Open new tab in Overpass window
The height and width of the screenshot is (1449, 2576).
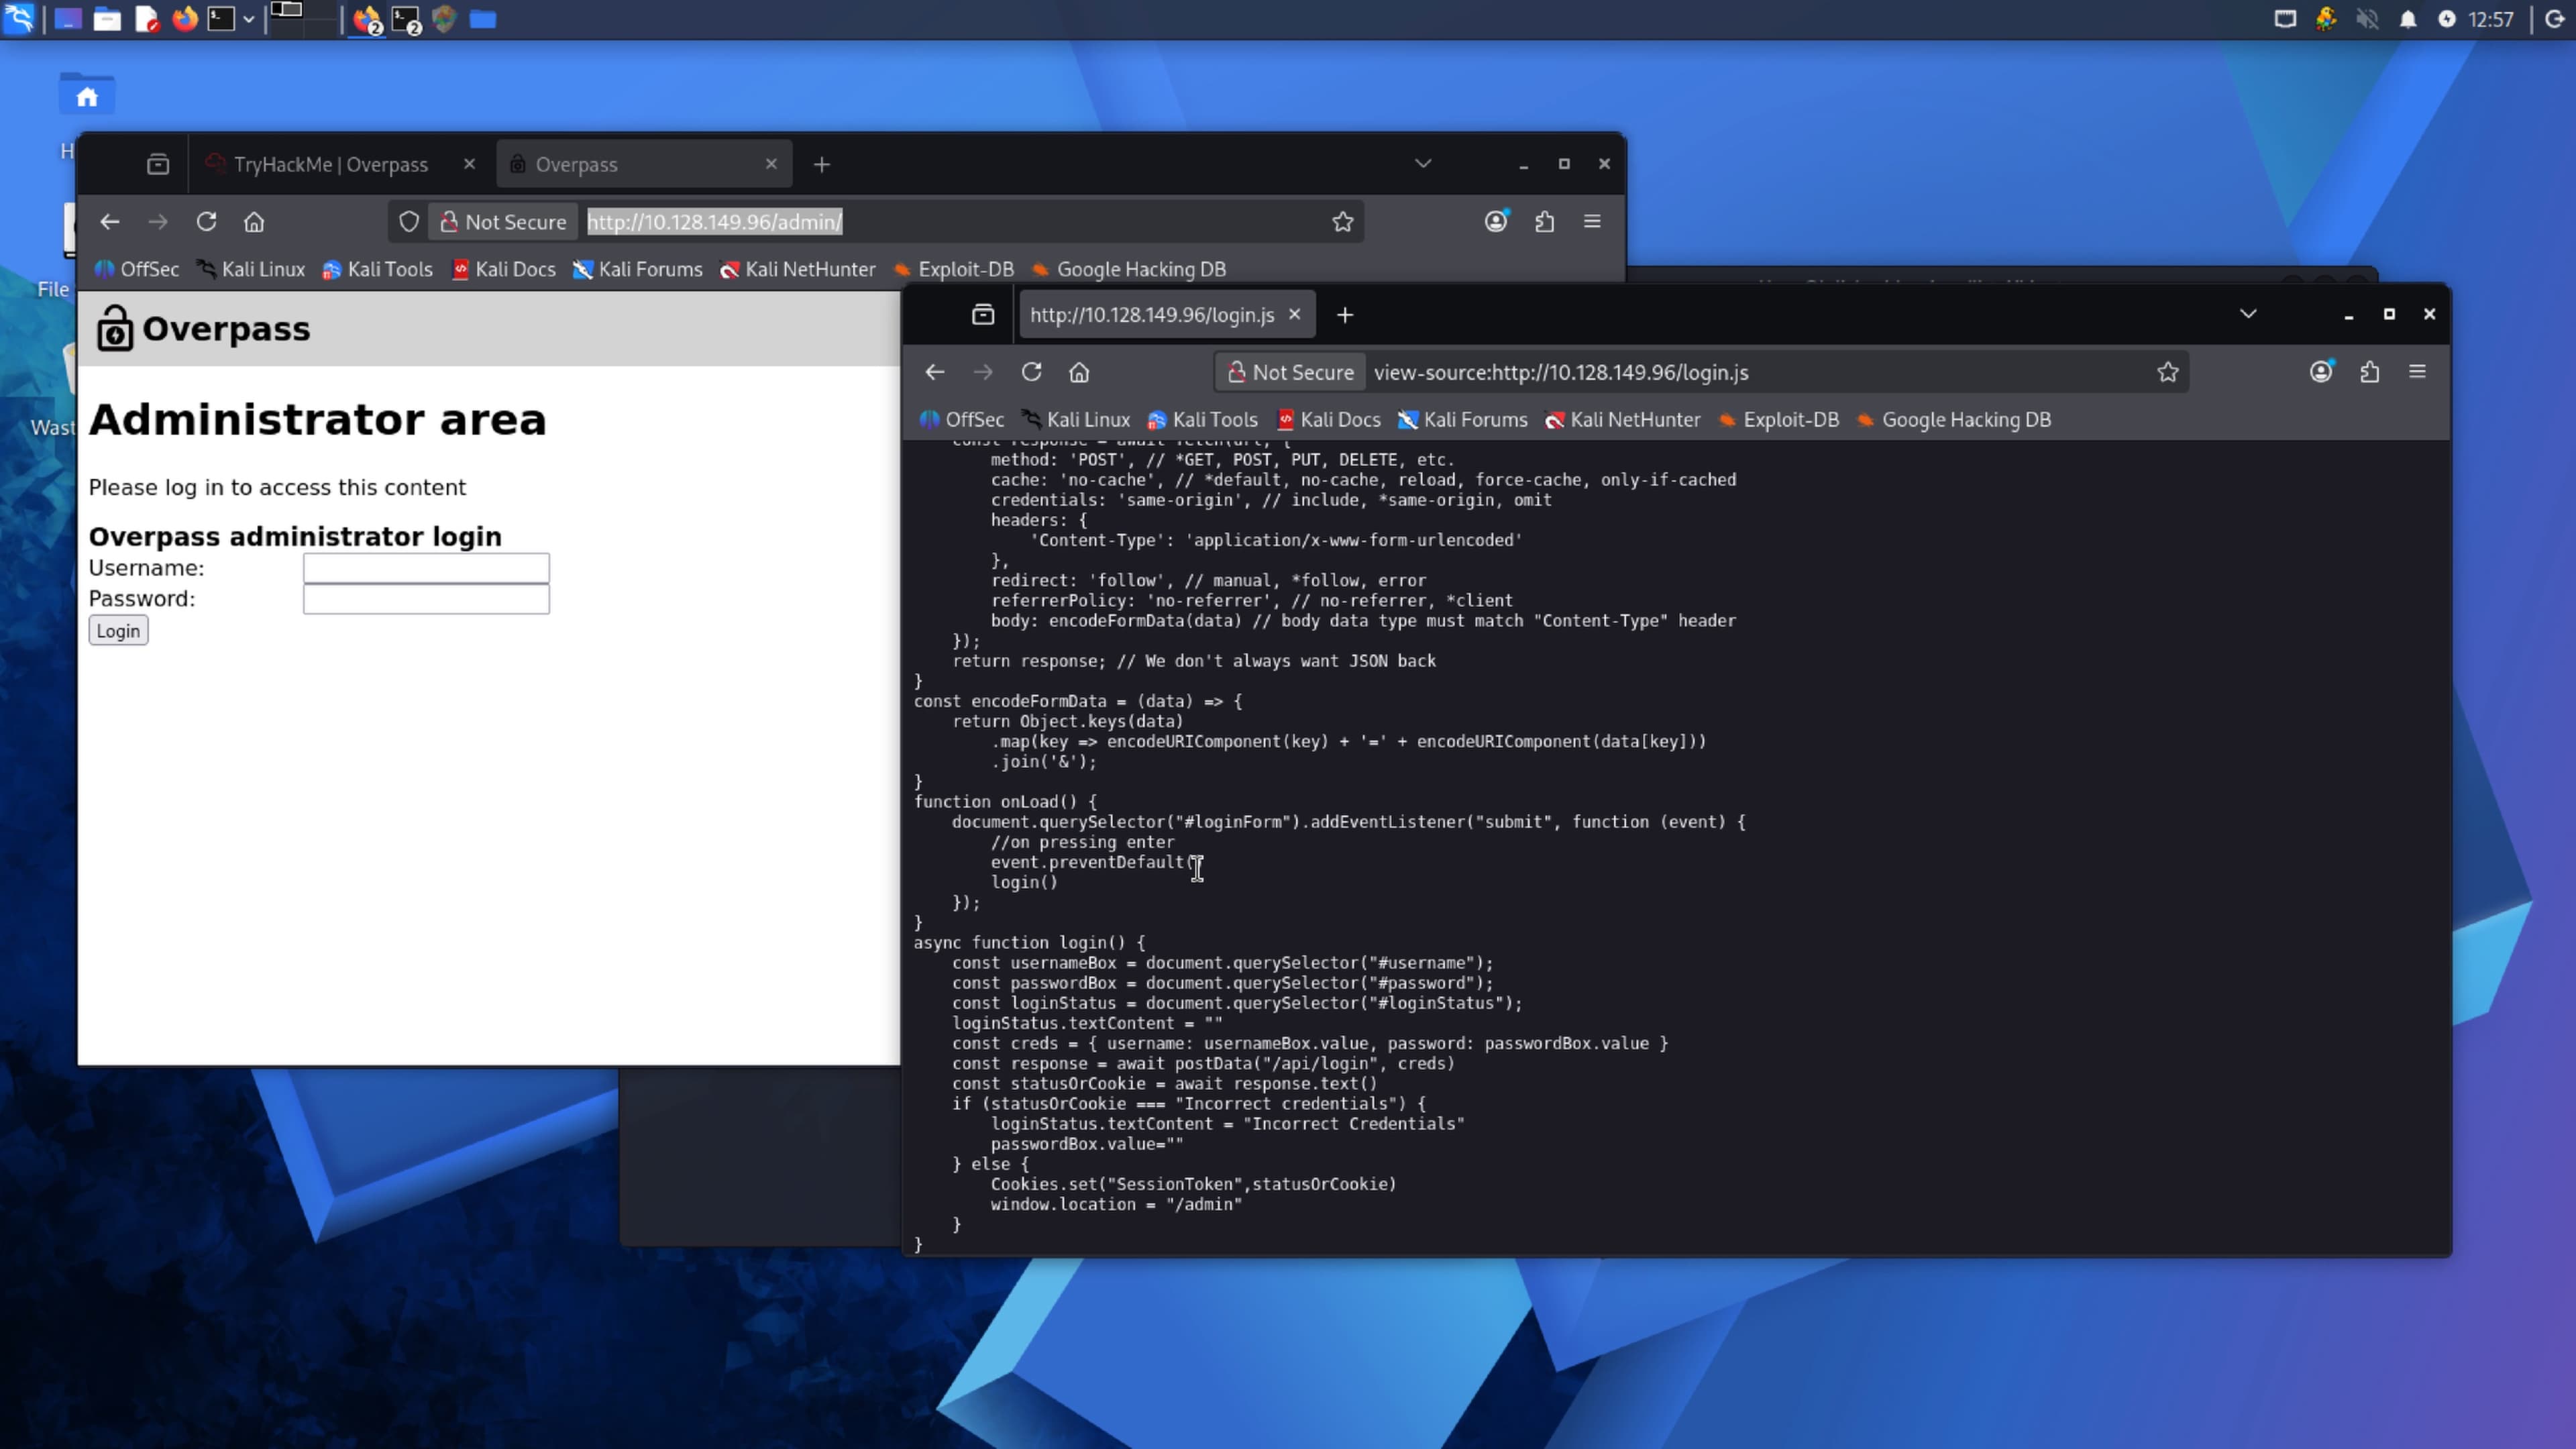point(822,164)
